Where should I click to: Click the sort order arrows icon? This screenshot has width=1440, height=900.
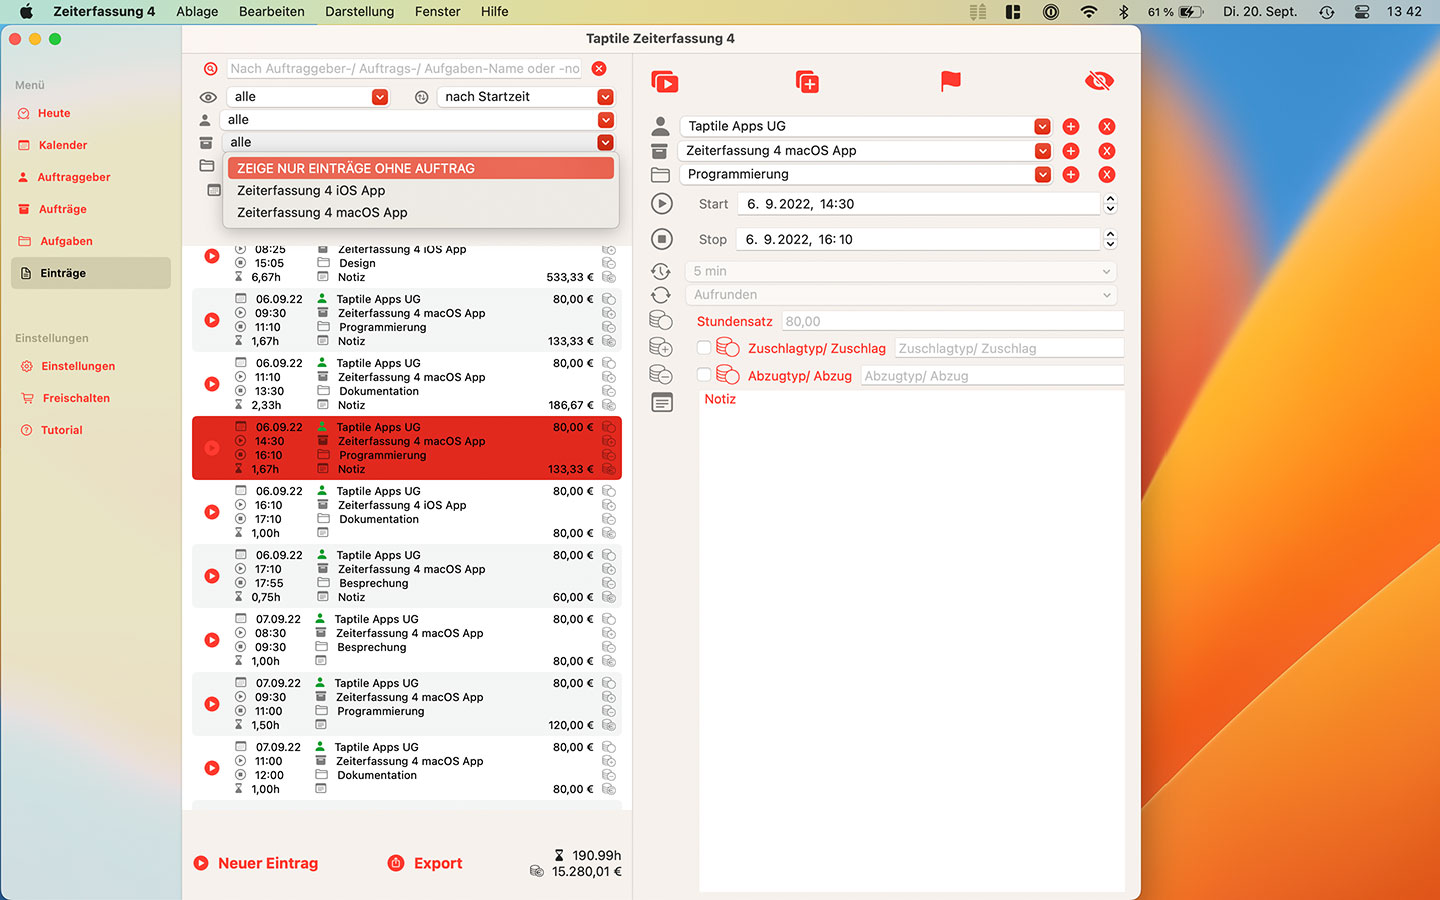[x=422, y=97]
